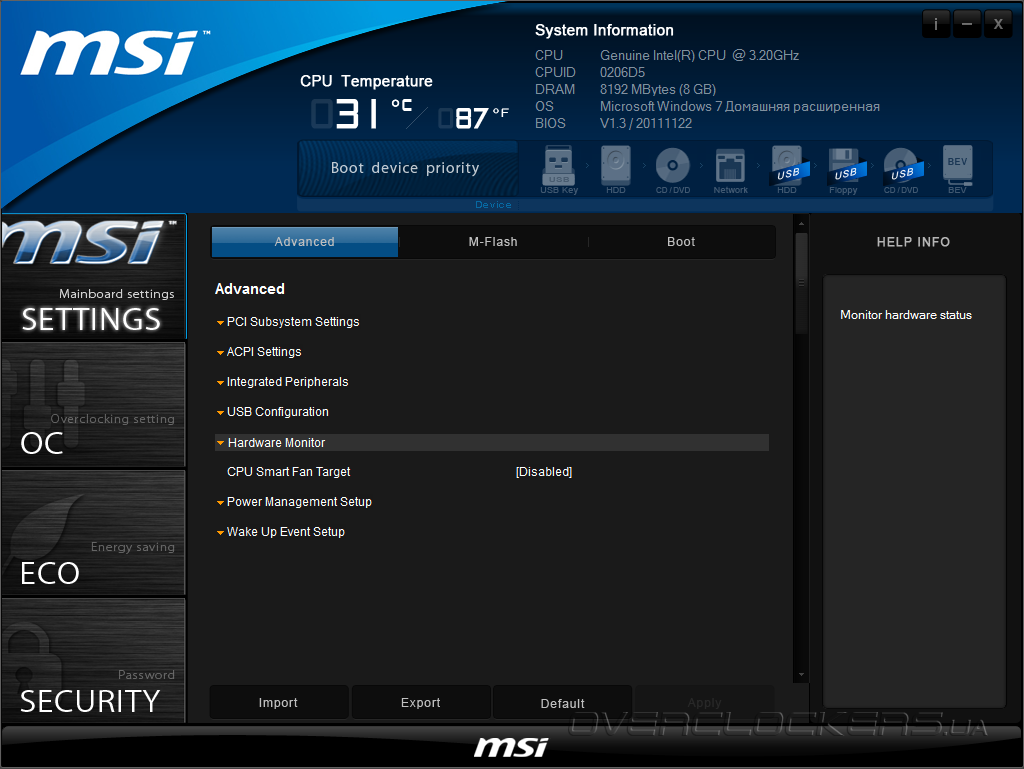The image size is (1024, 769).
Task: Select the Network boot device icon
Action: pyautogui.click(x=730, y=170)
